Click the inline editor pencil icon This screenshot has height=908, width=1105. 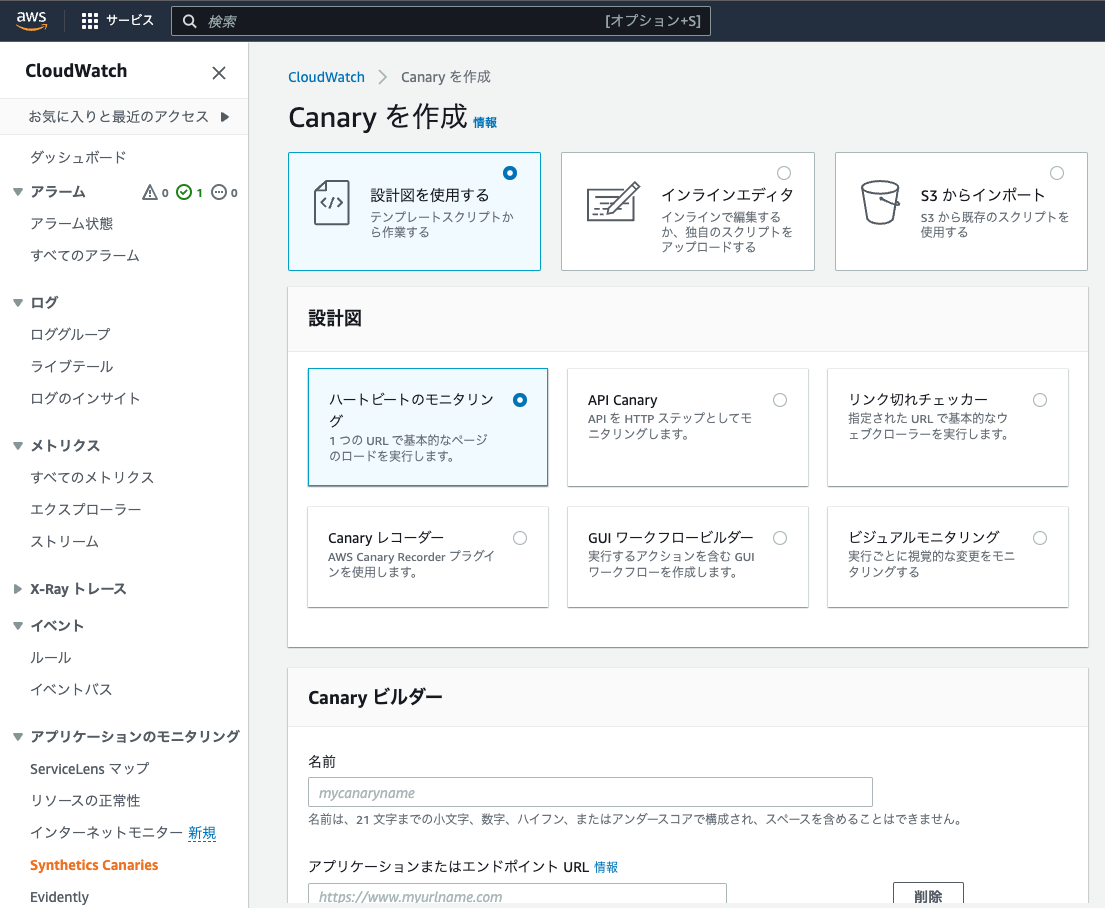(x=613, y=202)
